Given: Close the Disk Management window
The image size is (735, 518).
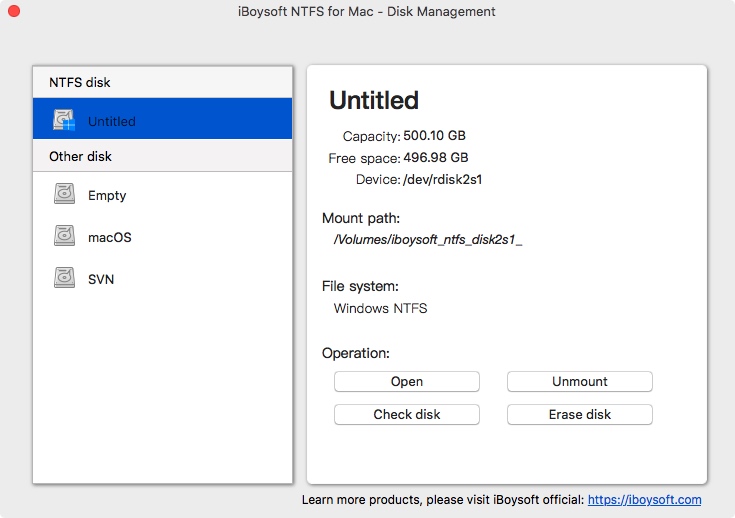Looking at the screenshot, I should pyautogui.click(x=14, y=11).
